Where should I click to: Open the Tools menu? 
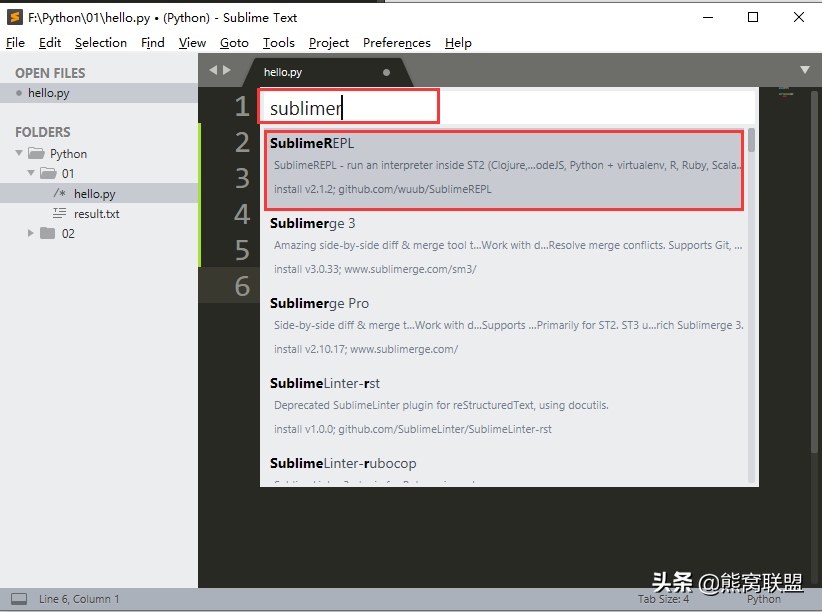(279, 42)
